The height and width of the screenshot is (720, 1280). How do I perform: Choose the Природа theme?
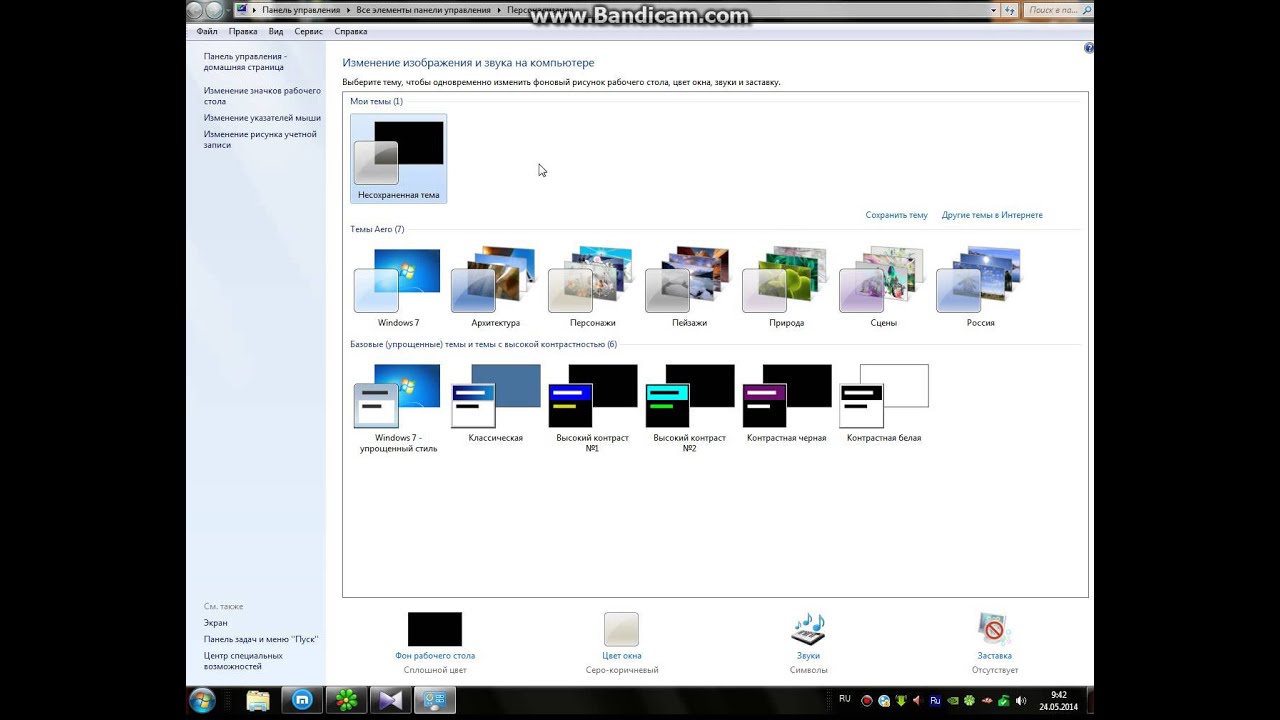(786, 288)
